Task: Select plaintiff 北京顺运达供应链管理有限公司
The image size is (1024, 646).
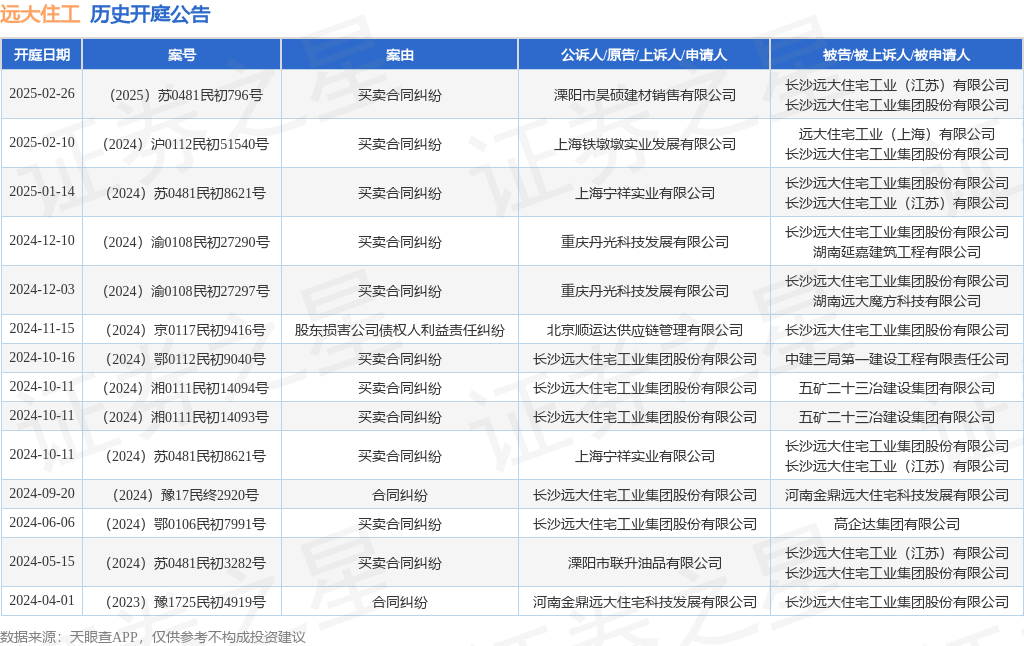Action: [645, 331]
